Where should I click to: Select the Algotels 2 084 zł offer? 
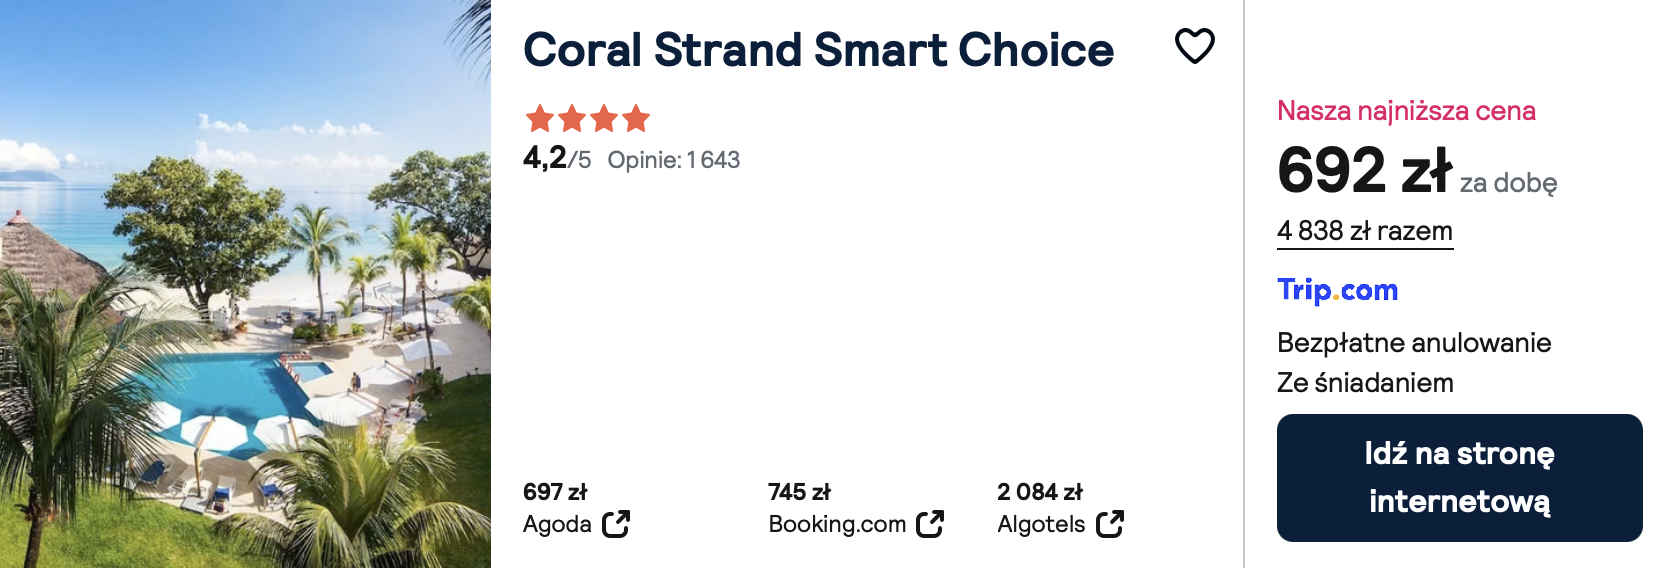point(1060,508)
